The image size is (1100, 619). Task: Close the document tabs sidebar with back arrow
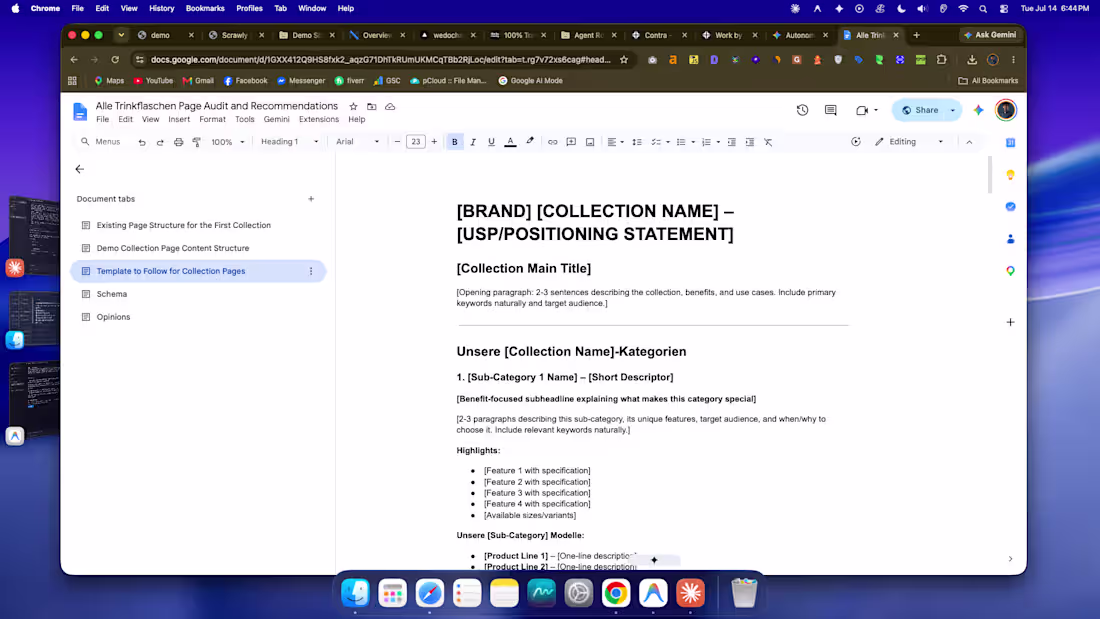pyautogui.click(x=79, y=169)
